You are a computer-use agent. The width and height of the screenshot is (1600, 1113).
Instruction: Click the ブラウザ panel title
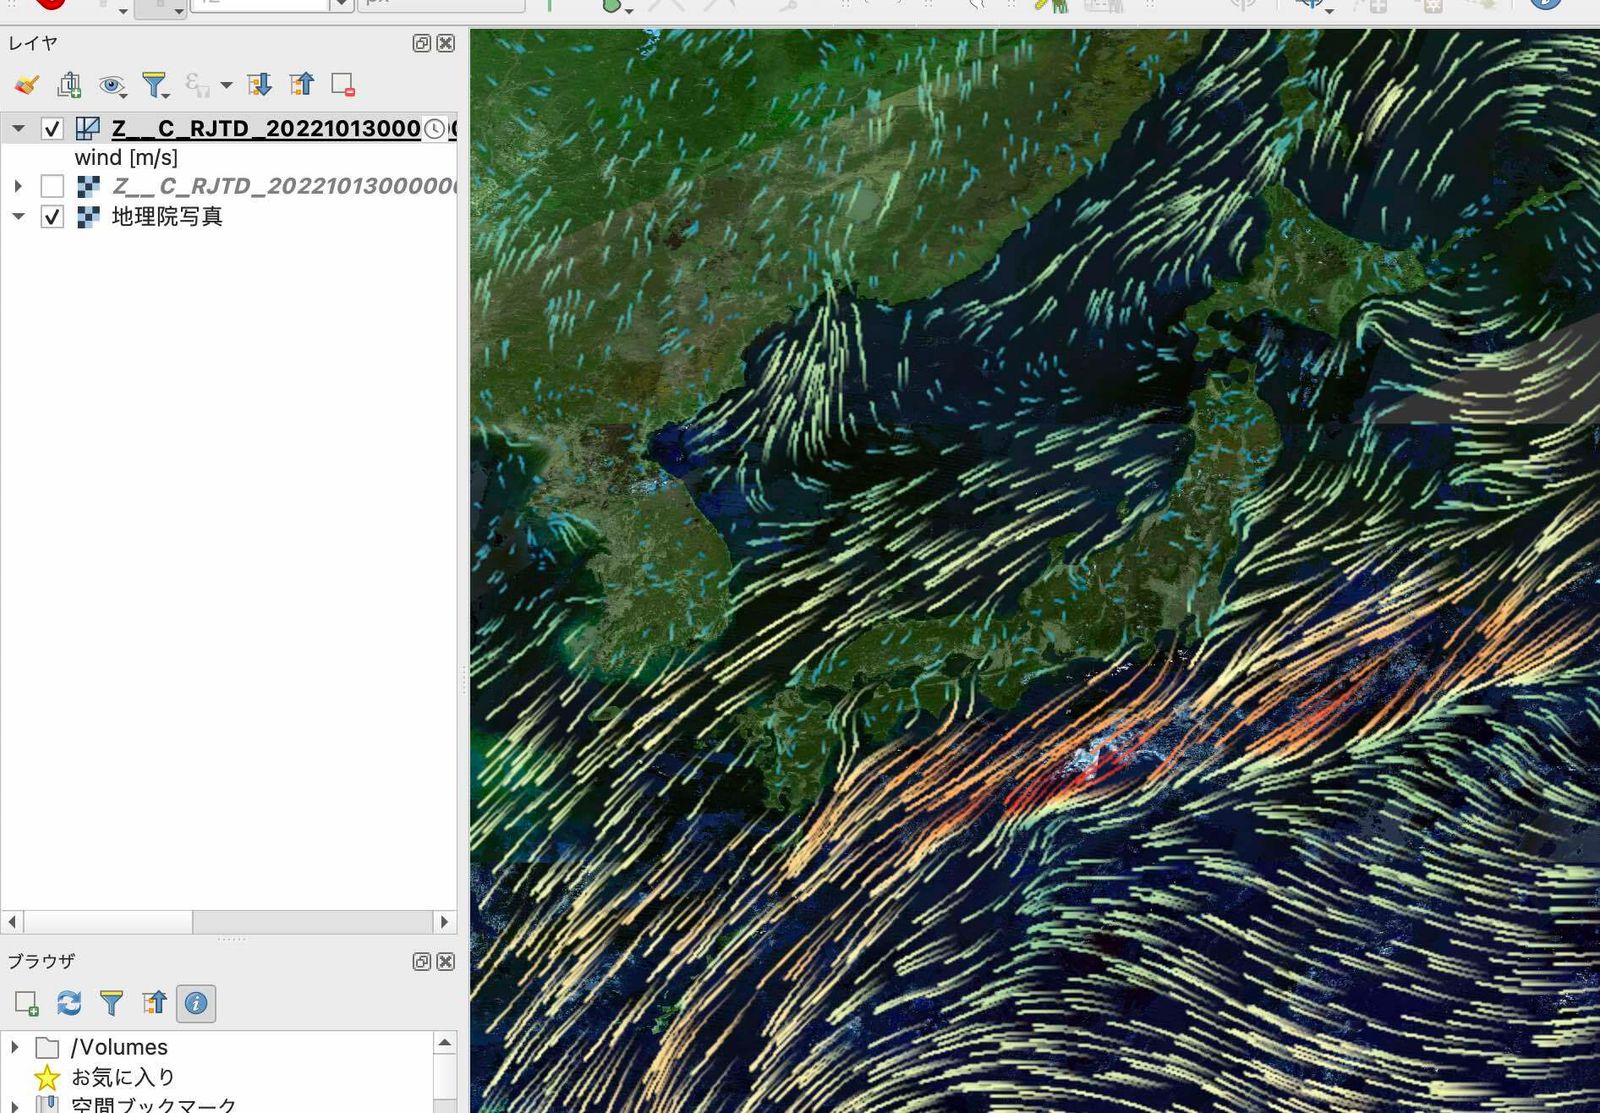click(x=41, y=961)
